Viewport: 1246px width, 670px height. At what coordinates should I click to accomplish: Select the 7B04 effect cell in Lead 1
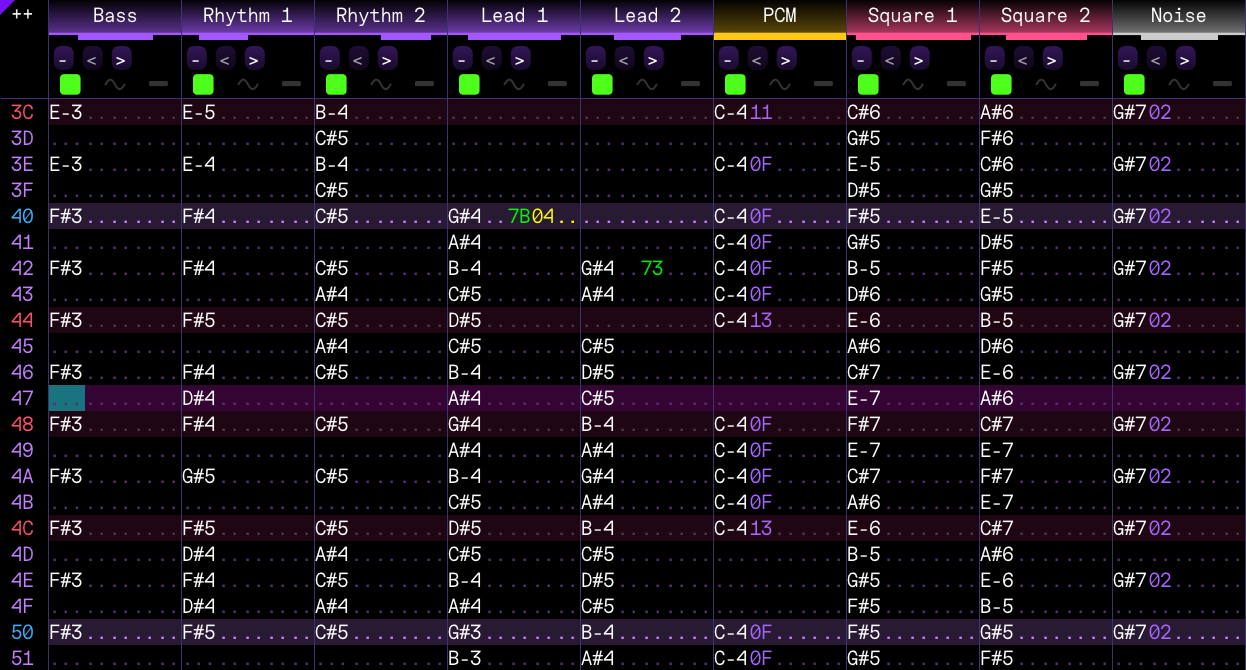tap(530, 216)
